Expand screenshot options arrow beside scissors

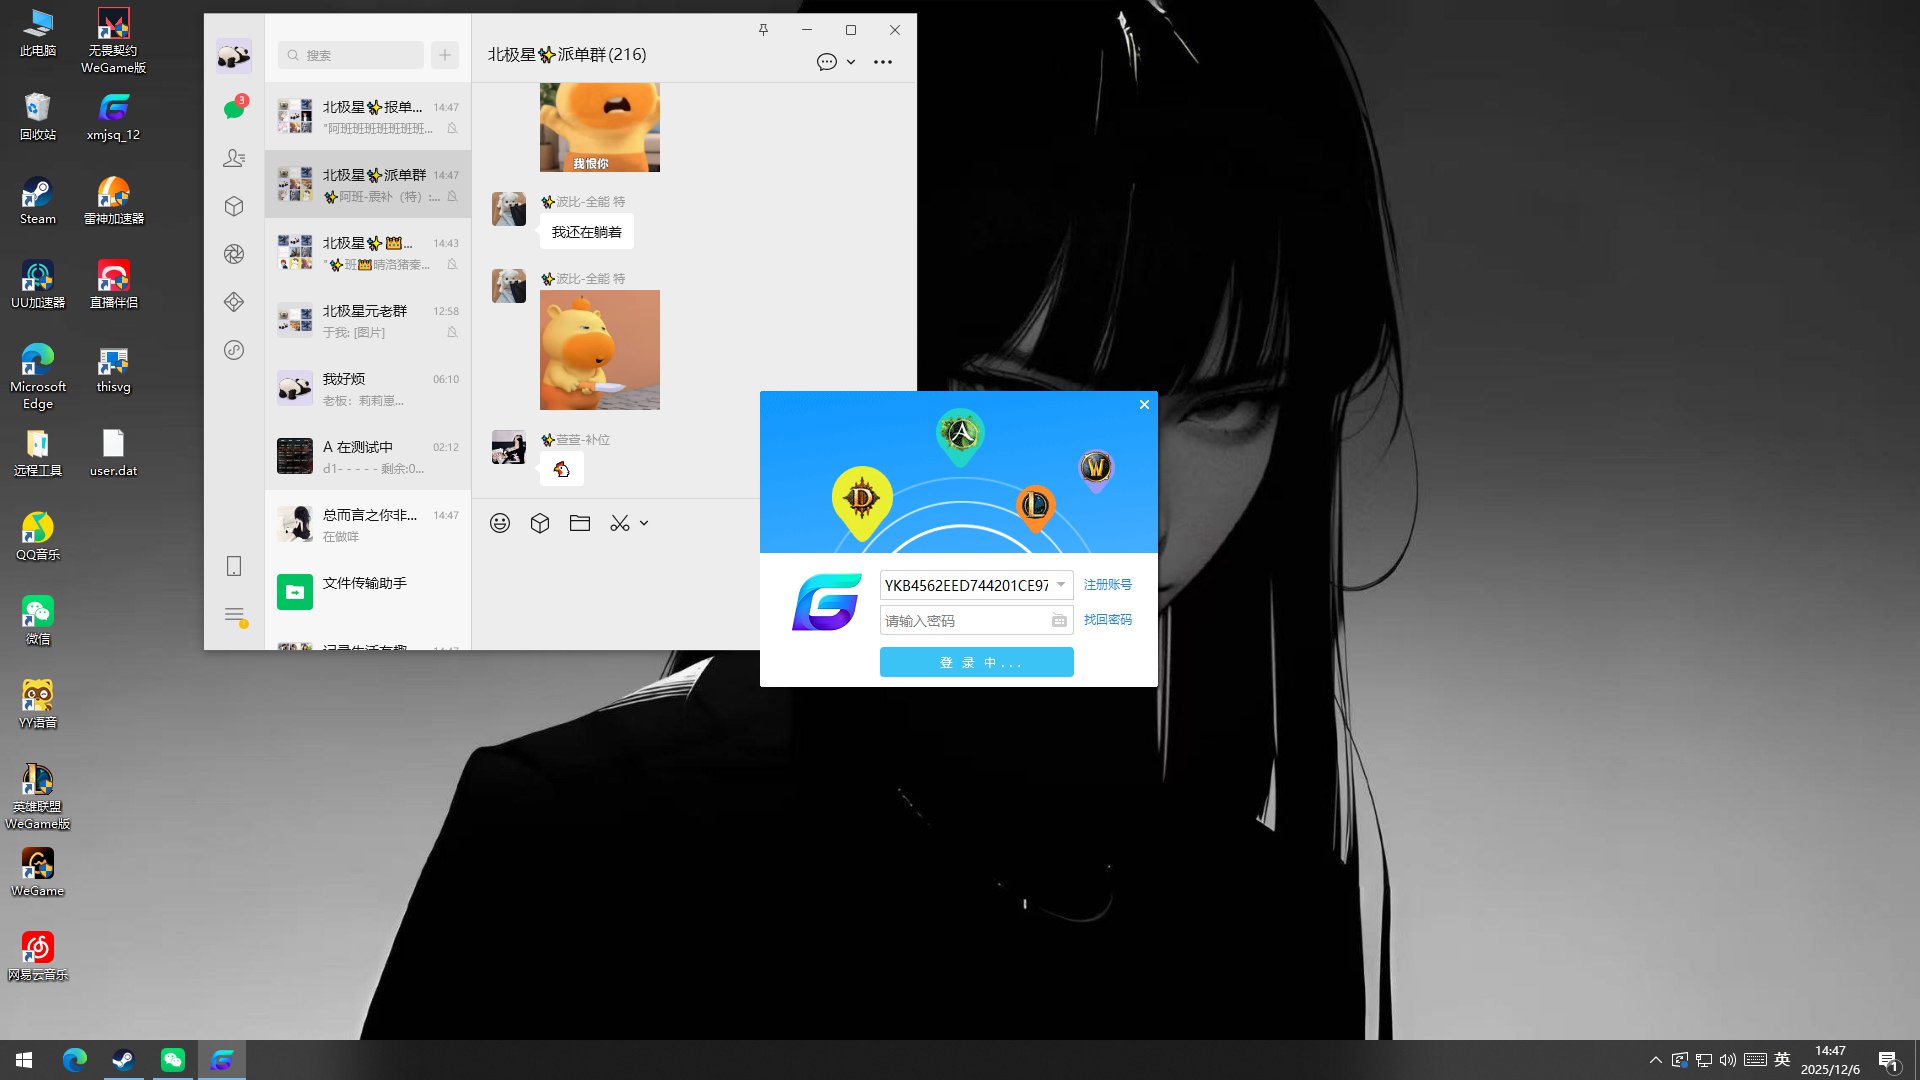(x=644, y=523)
